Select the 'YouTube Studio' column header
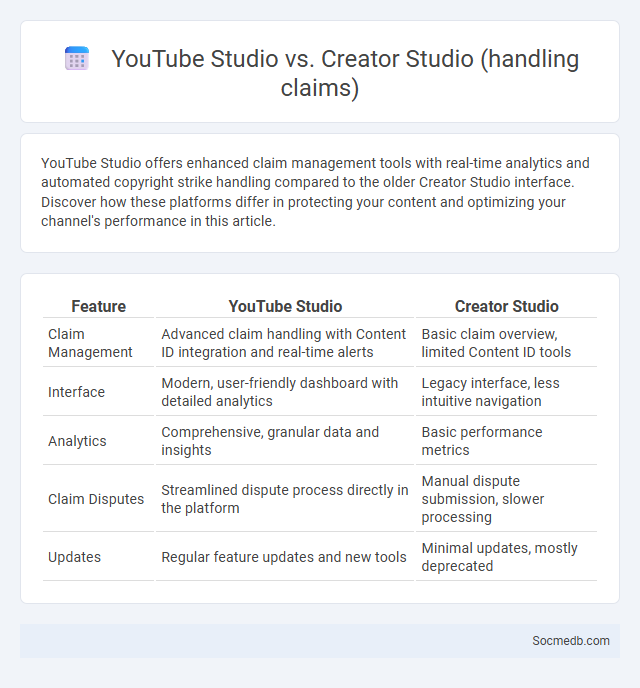The width and height of the screenshot is (640, 688). click(x=285, y=306)
